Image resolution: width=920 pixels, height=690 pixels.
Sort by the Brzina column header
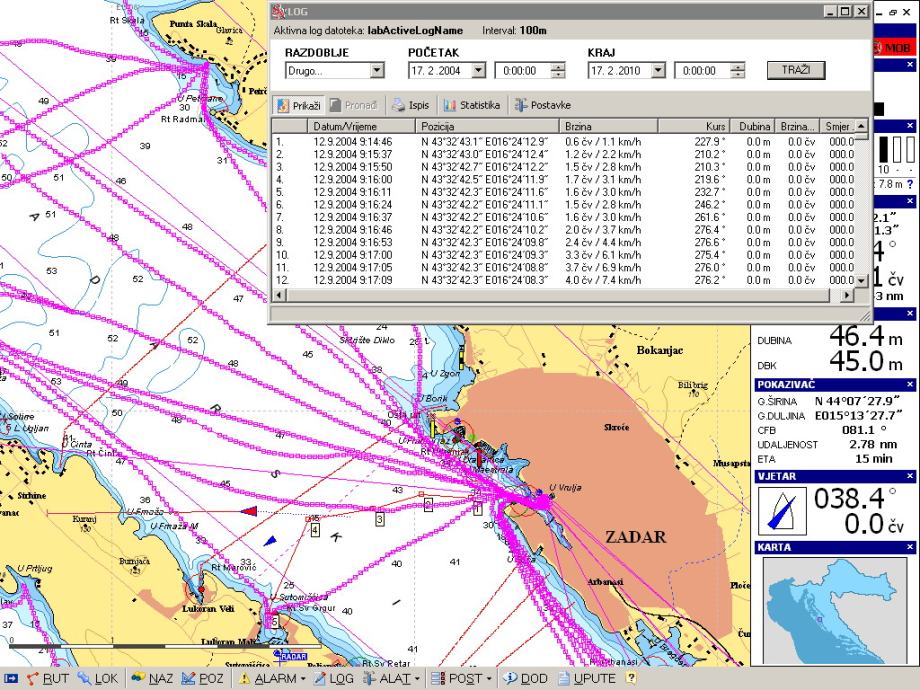tap(608, 126)
